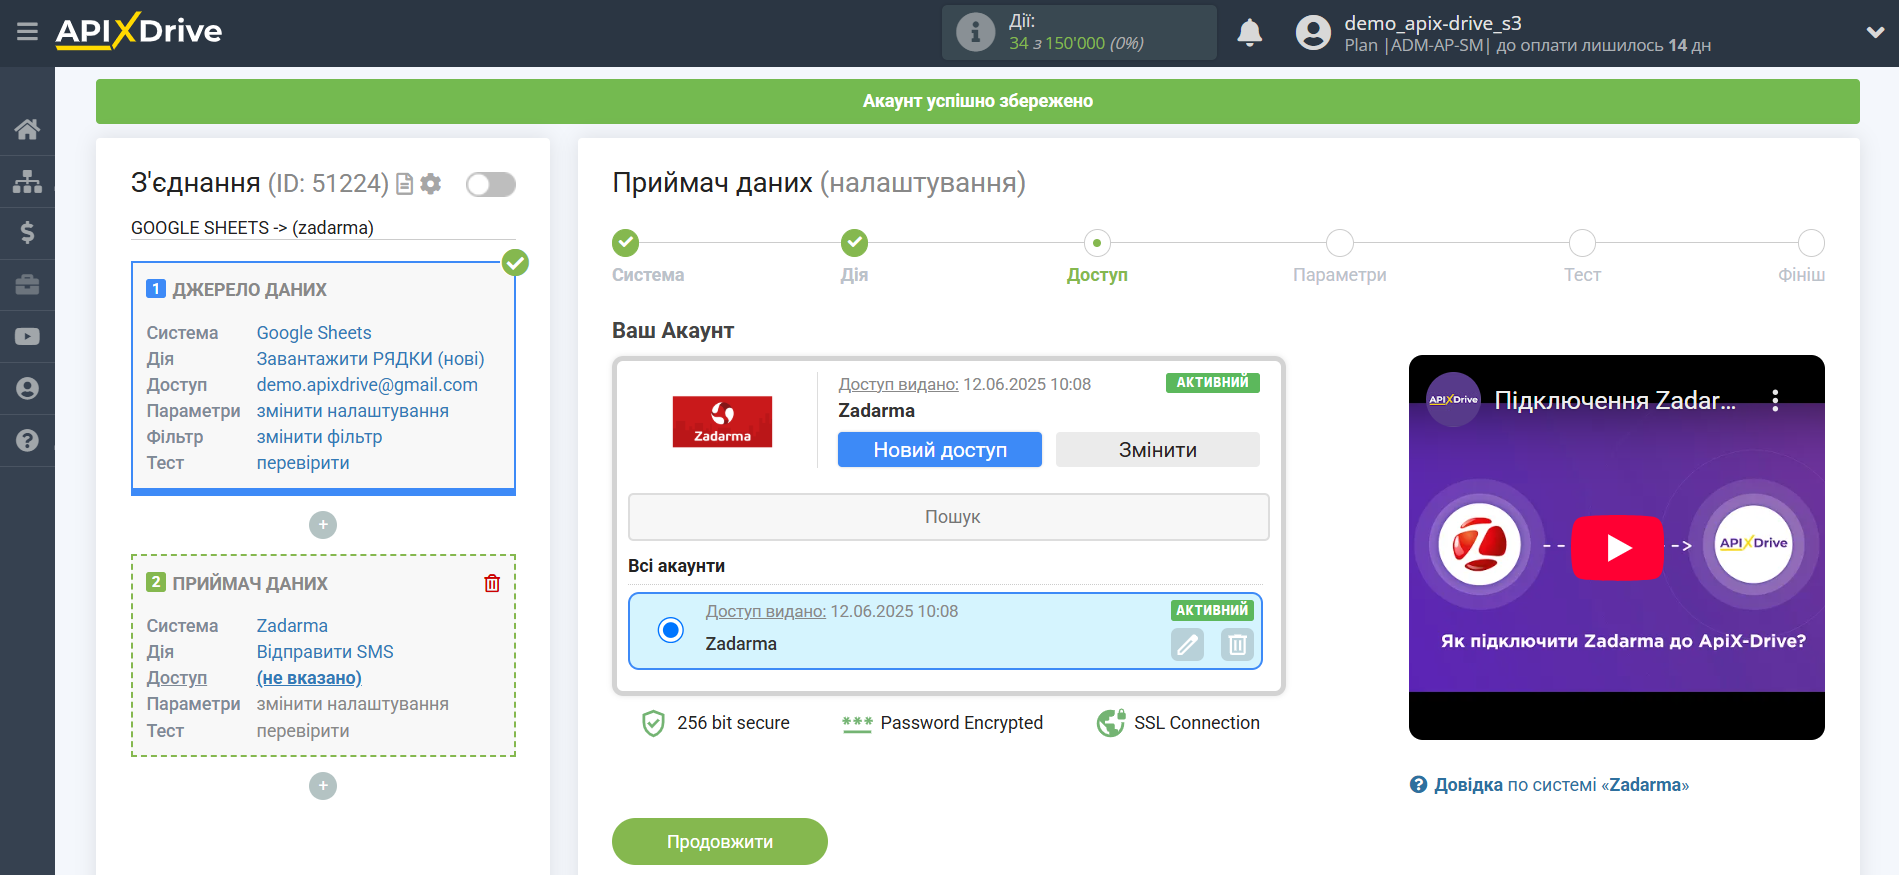Open the notifications bell
Viewport: 1899px width, 875px height.
pos(1249,33)
